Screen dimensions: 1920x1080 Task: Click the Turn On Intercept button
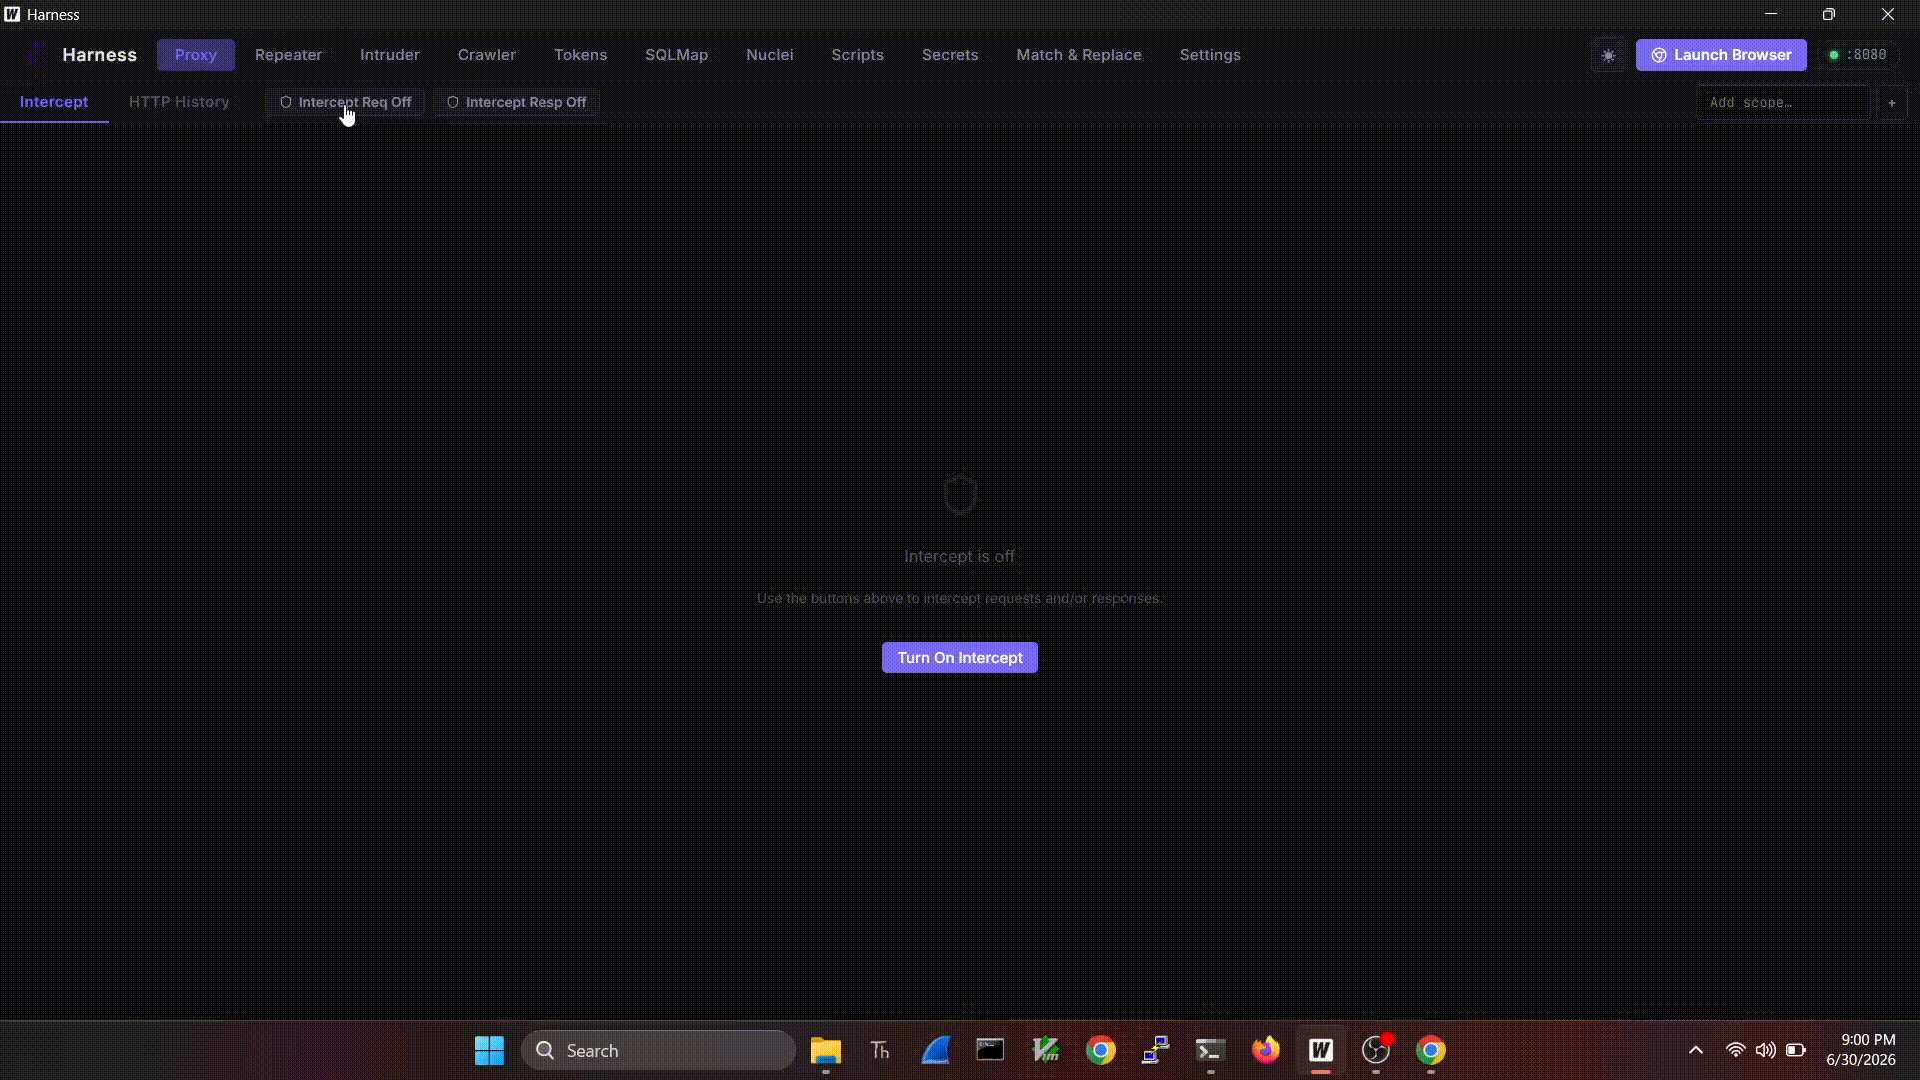point(960,657)
